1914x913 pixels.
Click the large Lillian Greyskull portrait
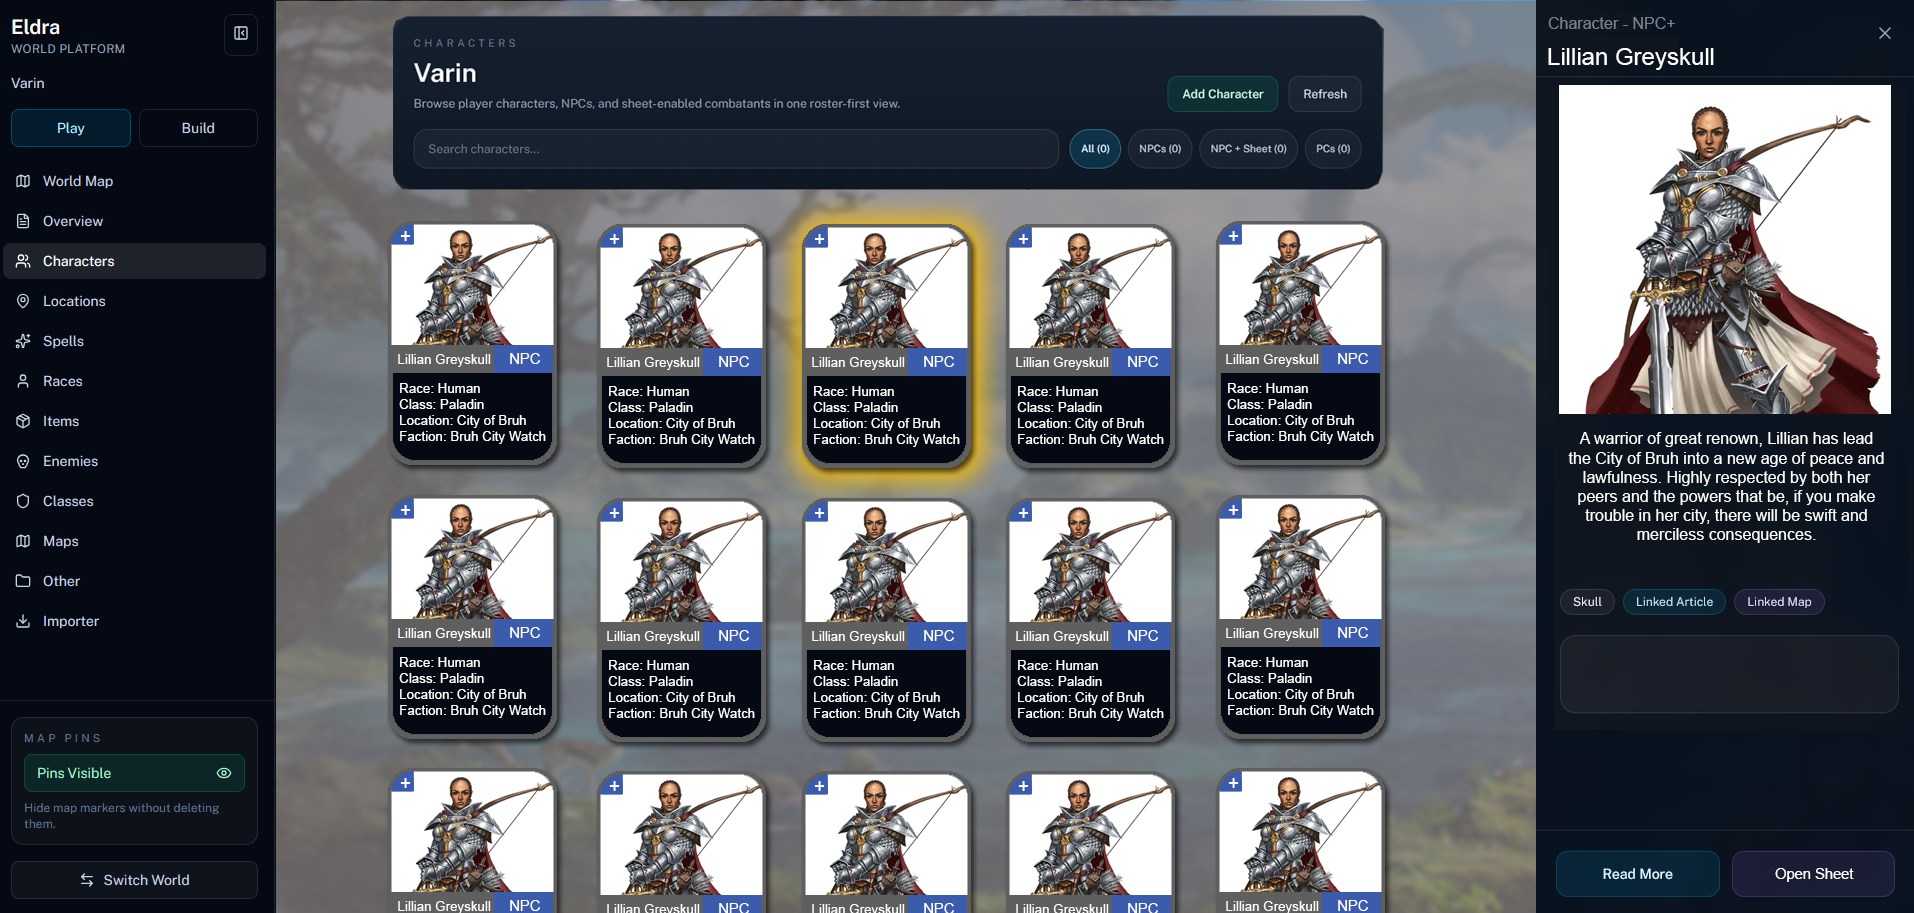tap(1725, 249)
